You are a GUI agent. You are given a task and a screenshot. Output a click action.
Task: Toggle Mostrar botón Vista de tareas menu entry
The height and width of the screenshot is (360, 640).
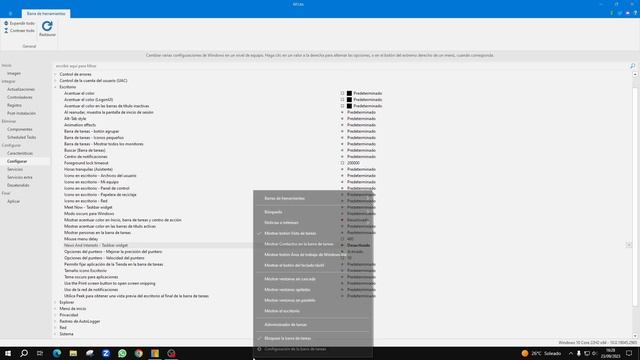click(313, 233)
